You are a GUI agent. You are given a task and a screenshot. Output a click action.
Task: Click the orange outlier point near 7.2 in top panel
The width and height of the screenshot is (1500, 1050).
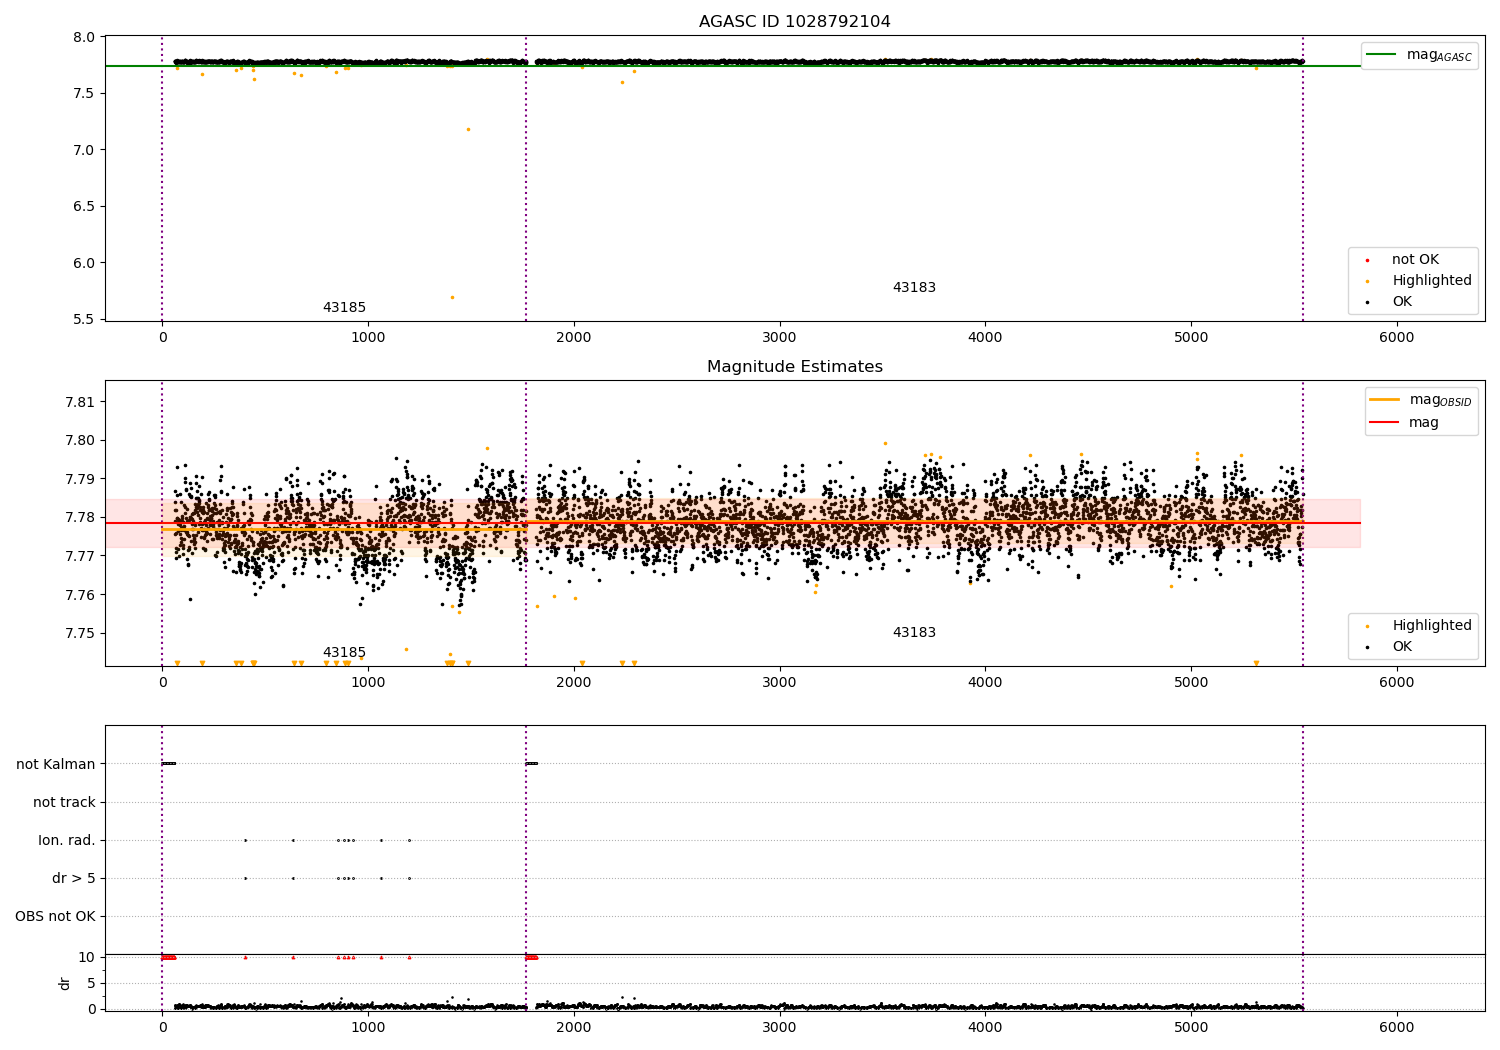[468, 129]
